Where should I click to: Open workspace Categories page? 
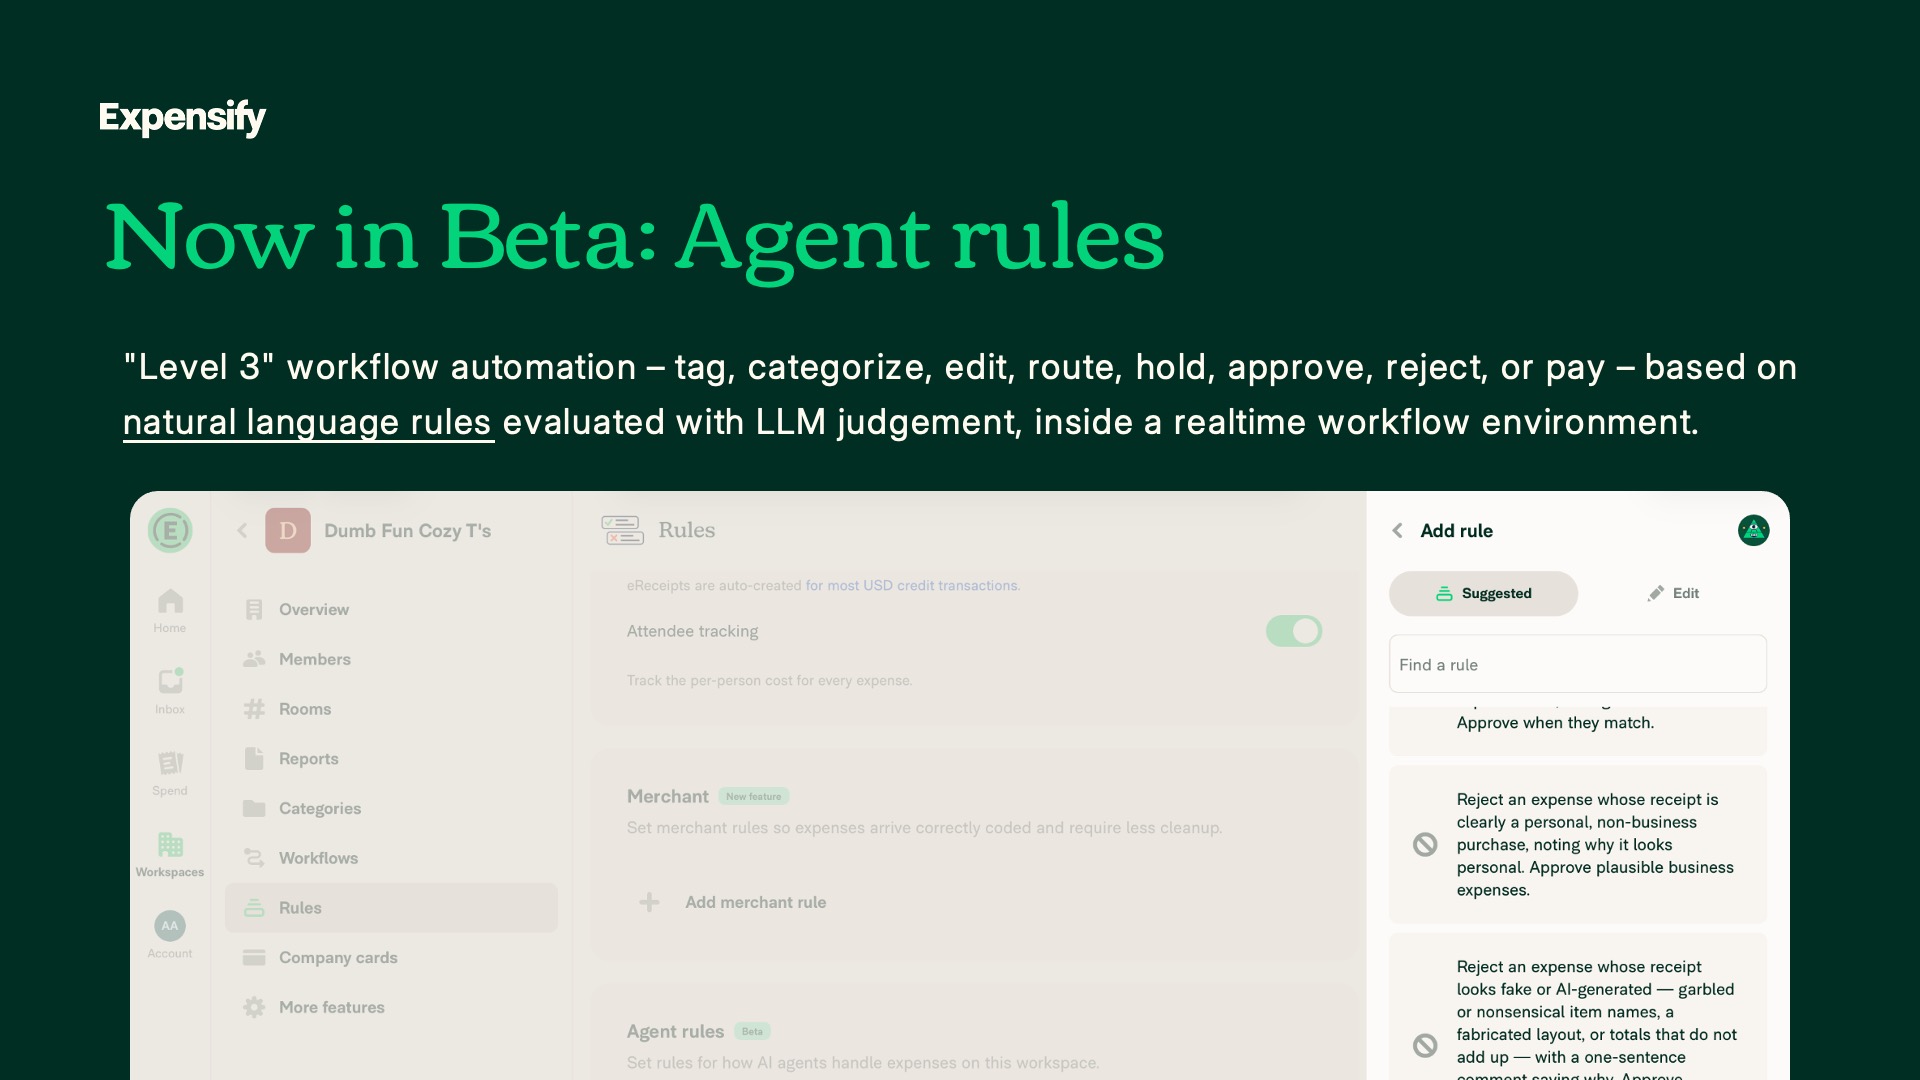391,808
